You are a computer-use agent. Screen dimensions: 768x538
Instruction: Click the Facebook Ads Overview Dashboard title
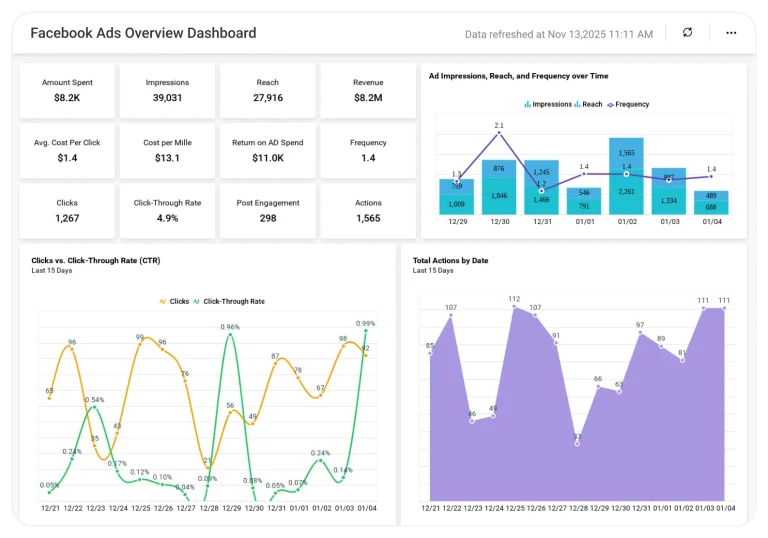(143, 33)
